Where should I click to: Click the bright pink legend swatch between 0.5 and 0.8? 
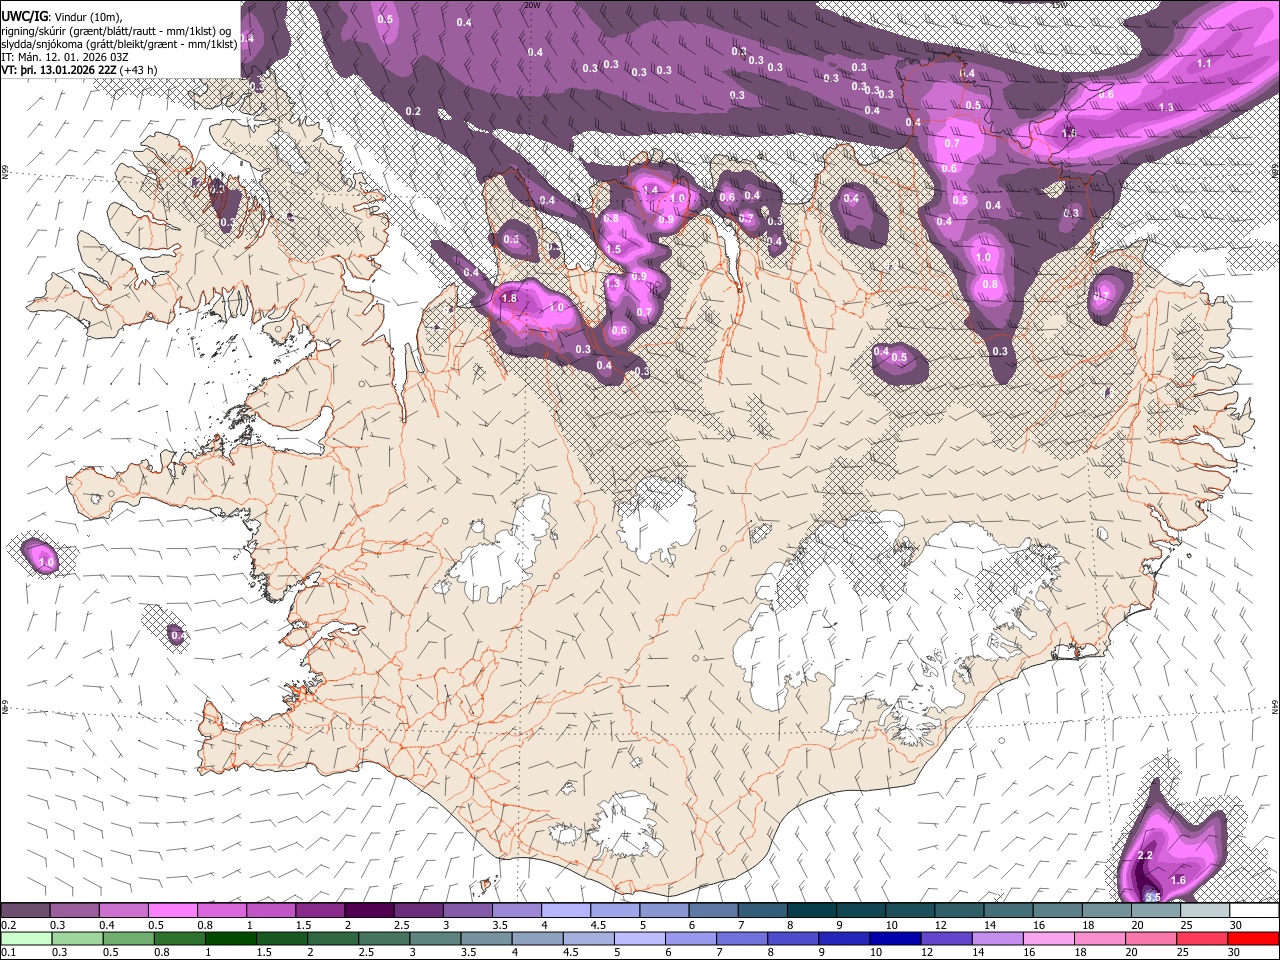[x=173, y=911]
